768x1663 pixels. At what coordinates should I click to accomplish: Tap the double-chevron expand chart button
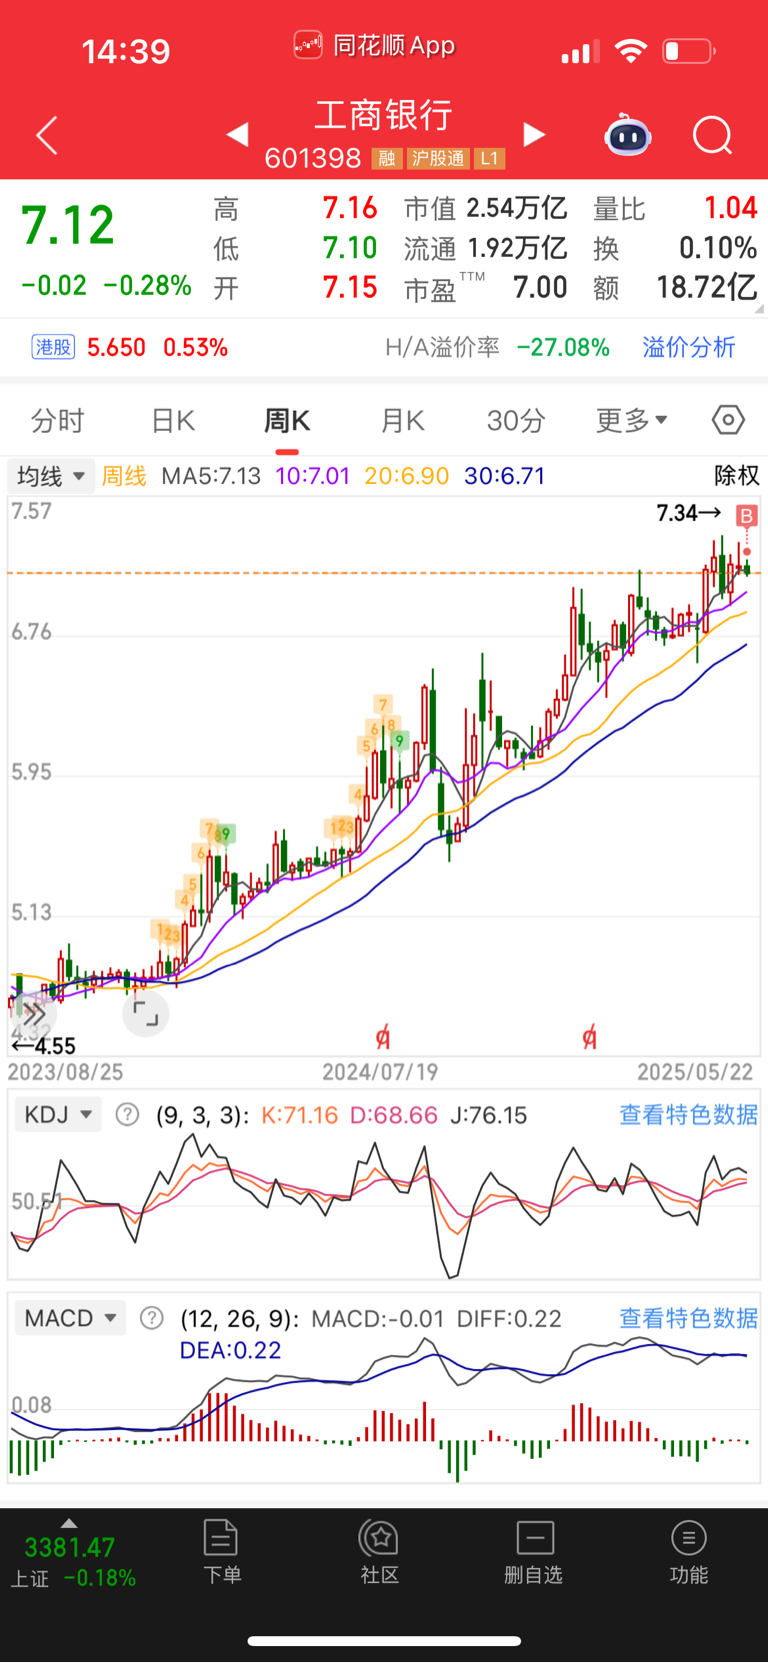pyautogui.click(x=33, y=1014)
